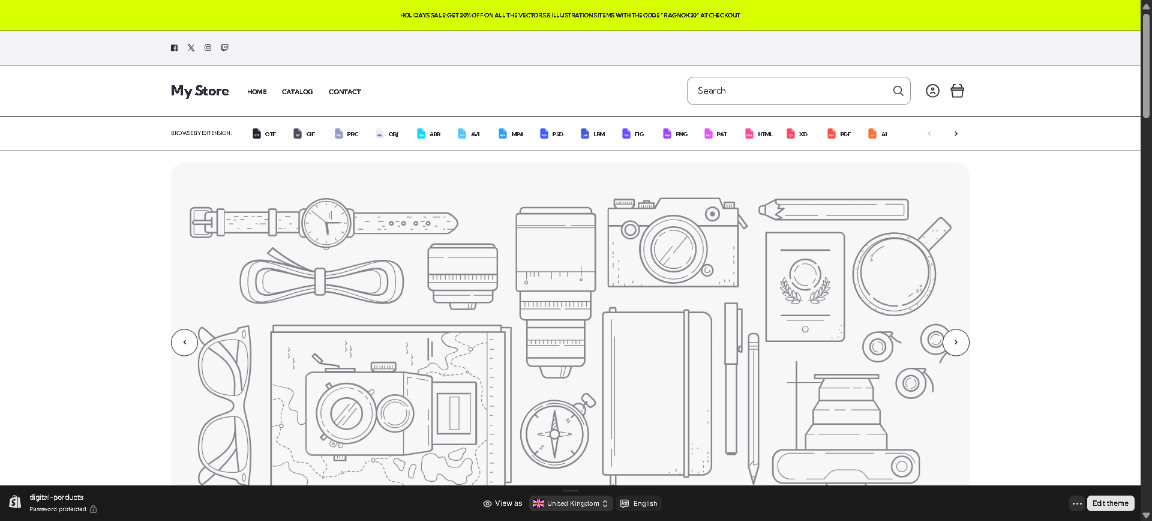The image size is (1152, 521).
Task: Click the magnifier icon in the search box
Action: (898, 91)
